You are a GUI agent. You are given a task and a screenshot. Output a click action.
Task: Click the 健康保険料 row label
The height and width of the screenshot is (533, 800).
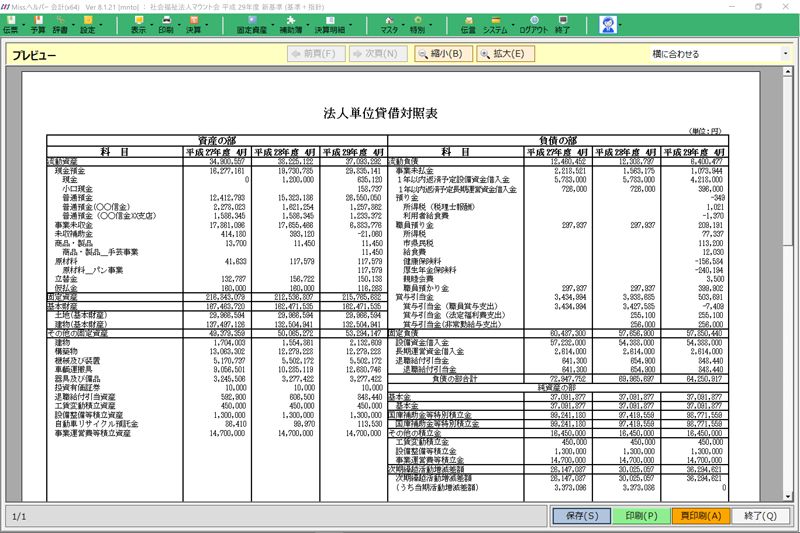(x=422, y=261)
